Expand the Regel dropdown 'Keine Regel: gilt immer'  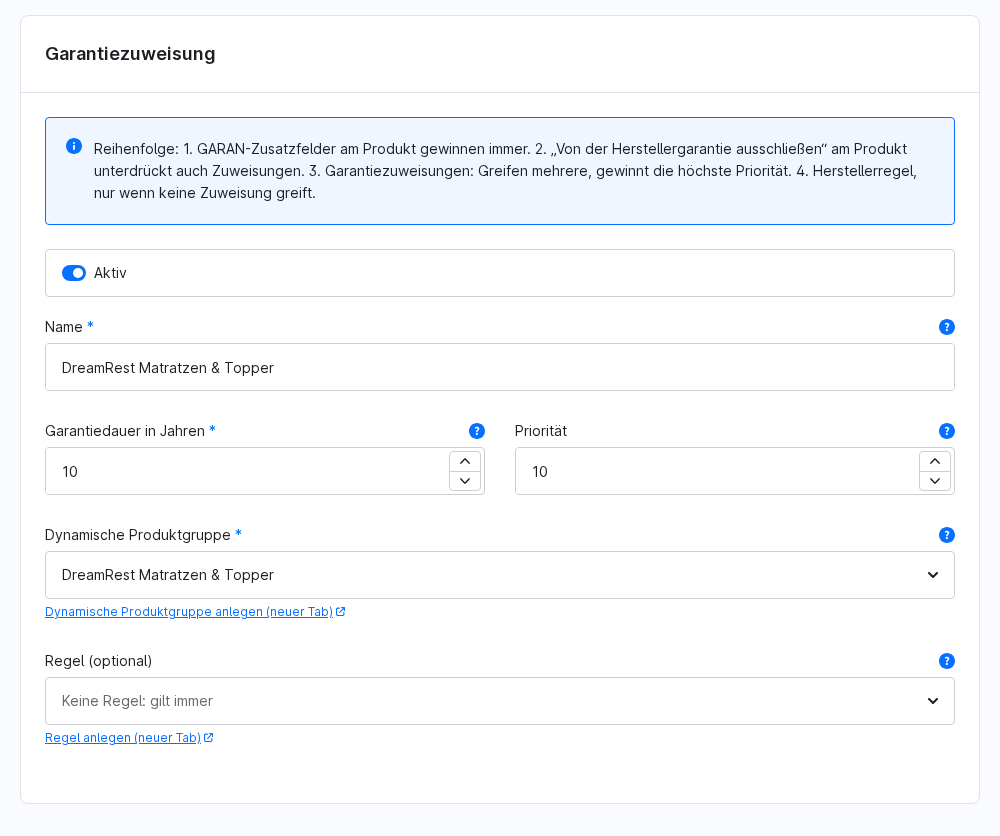pos(500,701)
